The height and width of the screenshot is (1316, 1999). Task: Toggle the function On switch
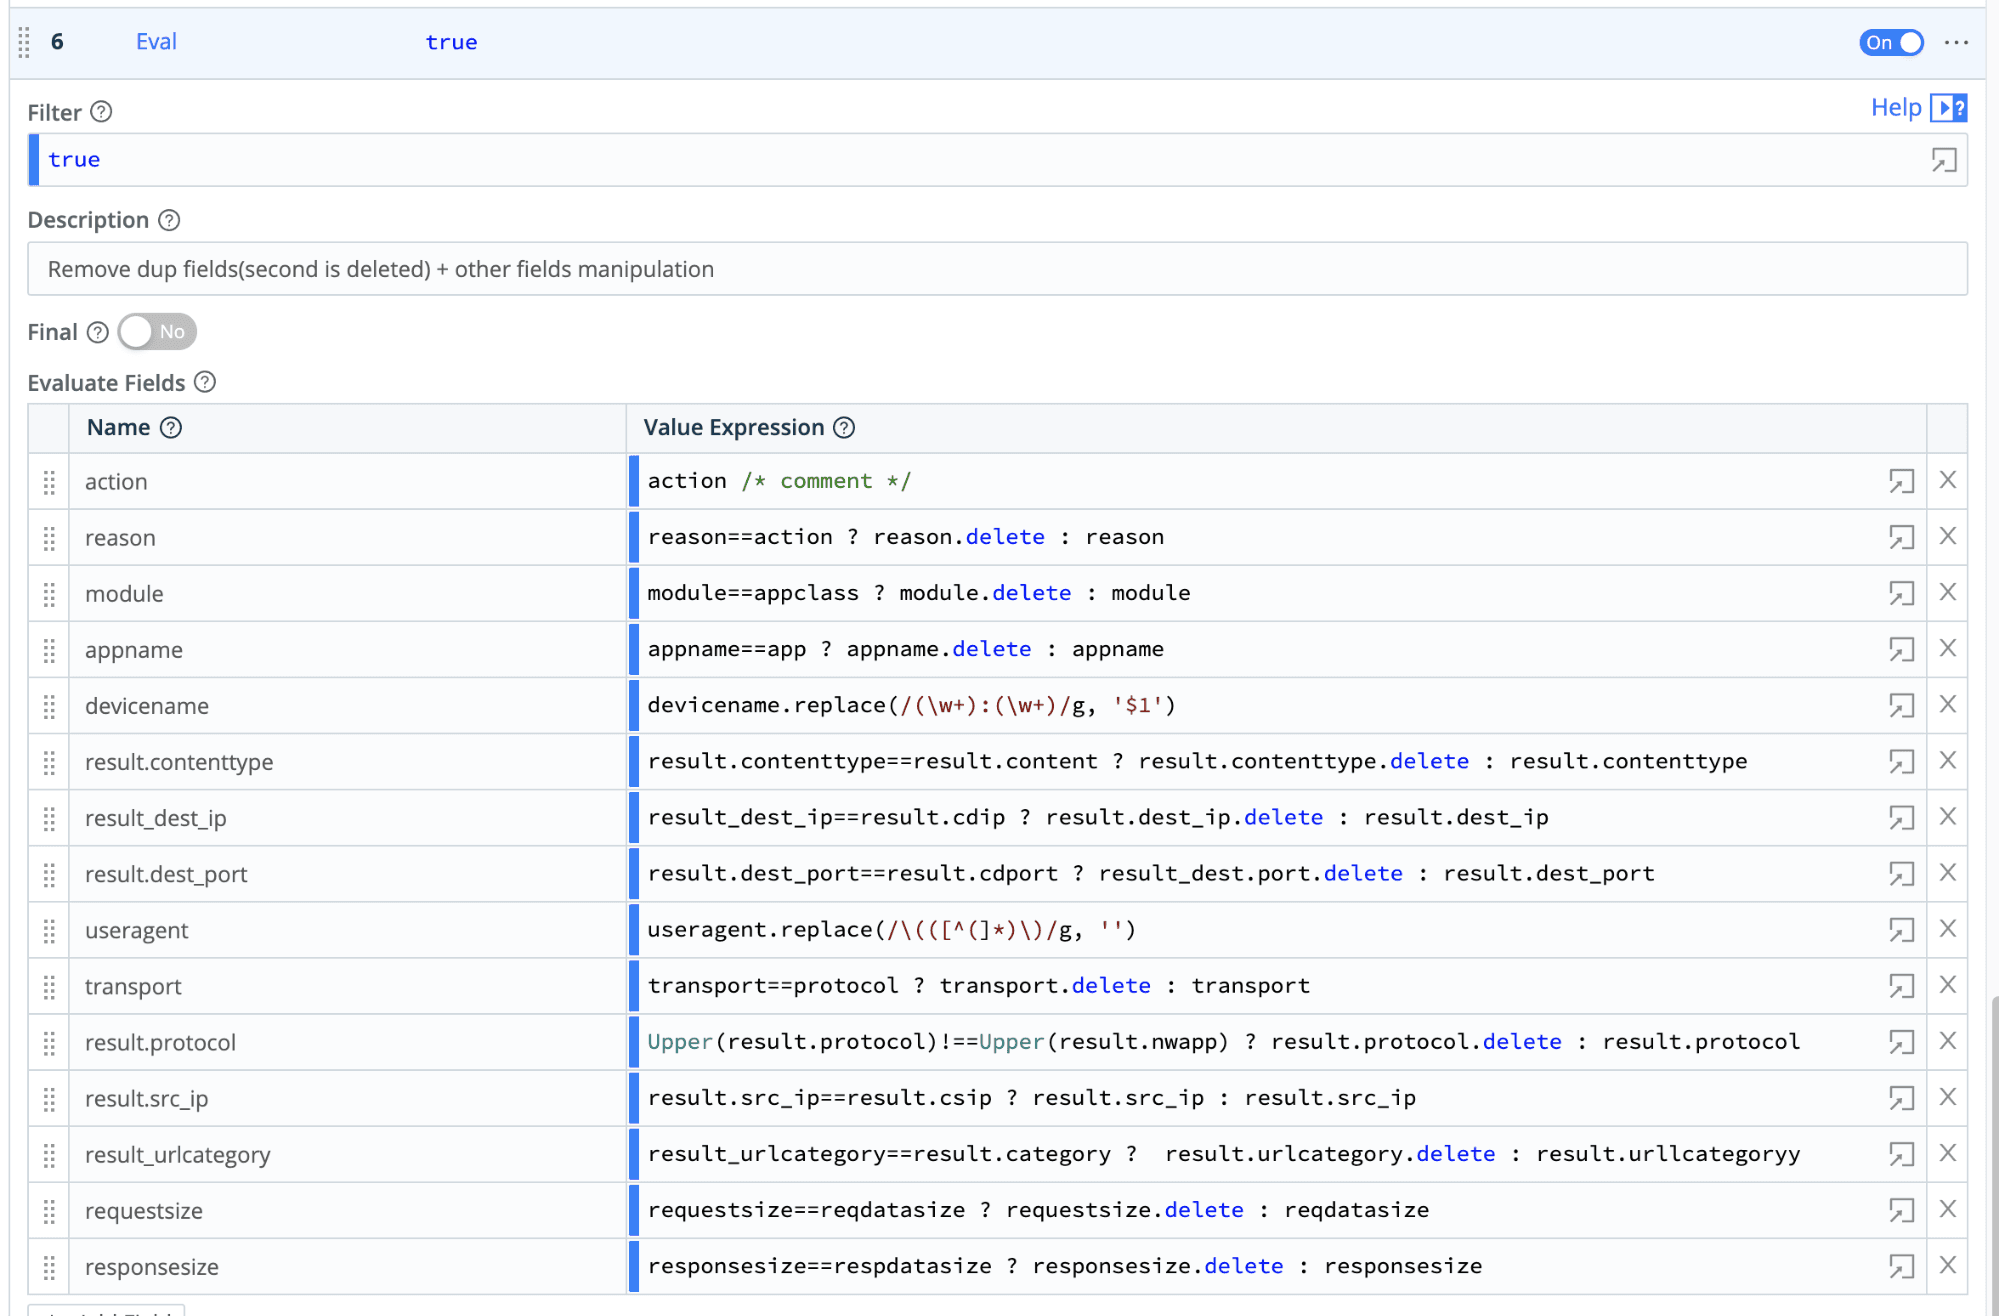(1891, 42)
